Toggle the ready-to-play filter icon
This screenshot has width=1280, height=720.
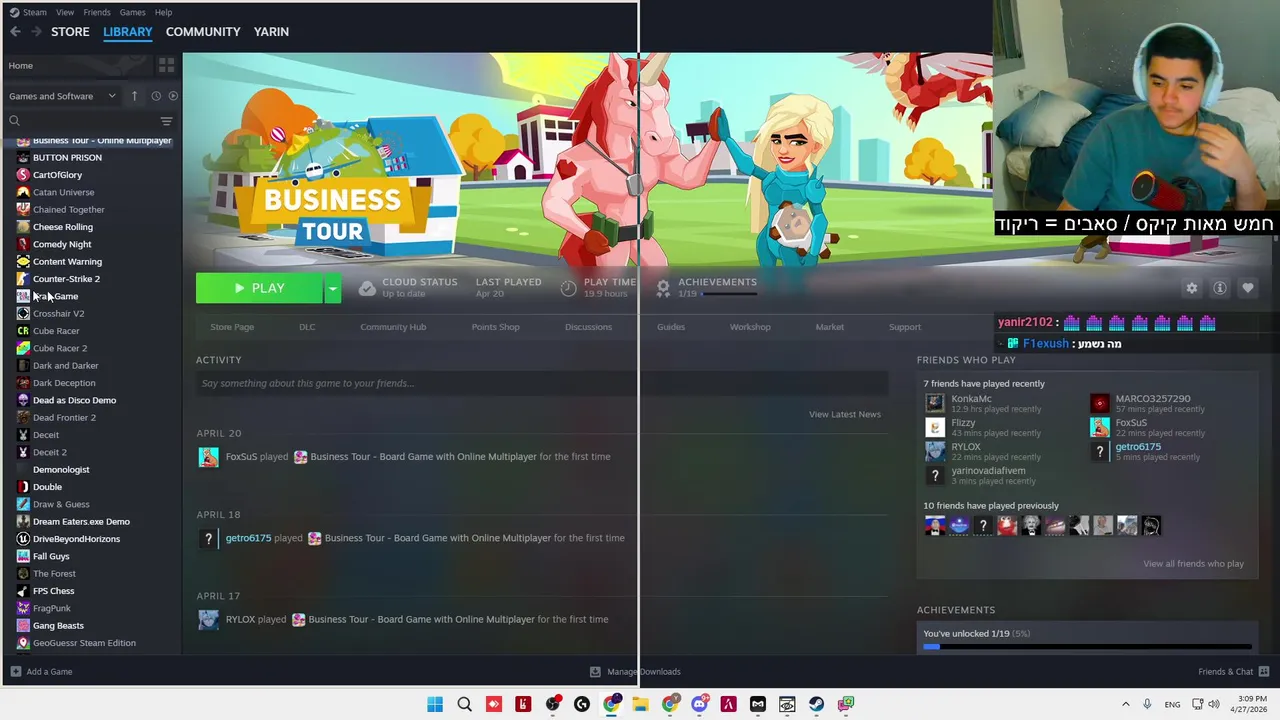tap(173, 96)
